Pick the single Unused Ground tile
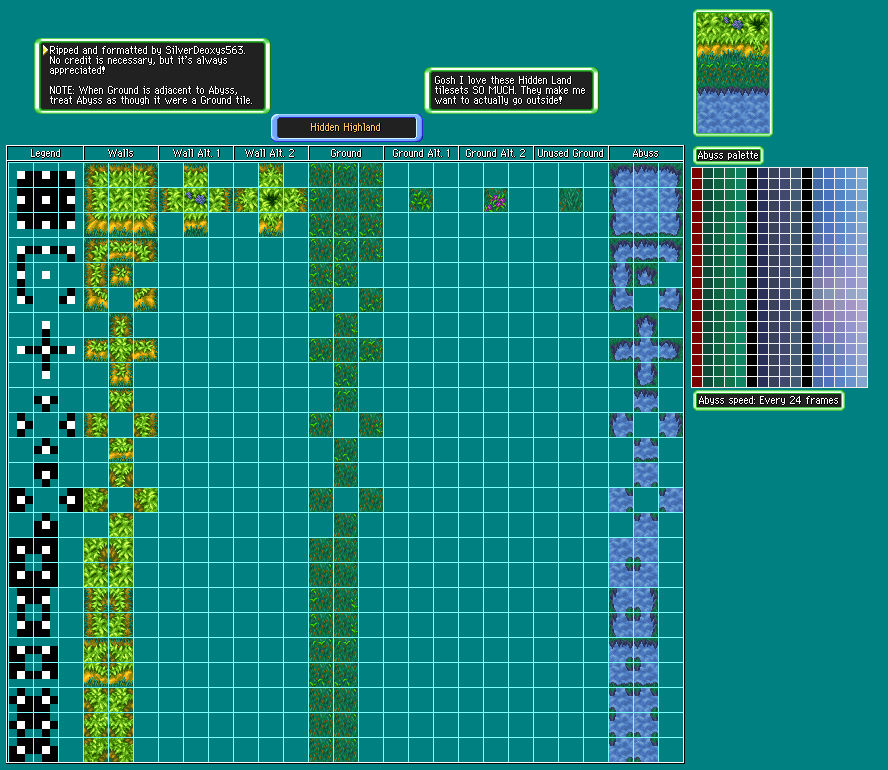 571,200
